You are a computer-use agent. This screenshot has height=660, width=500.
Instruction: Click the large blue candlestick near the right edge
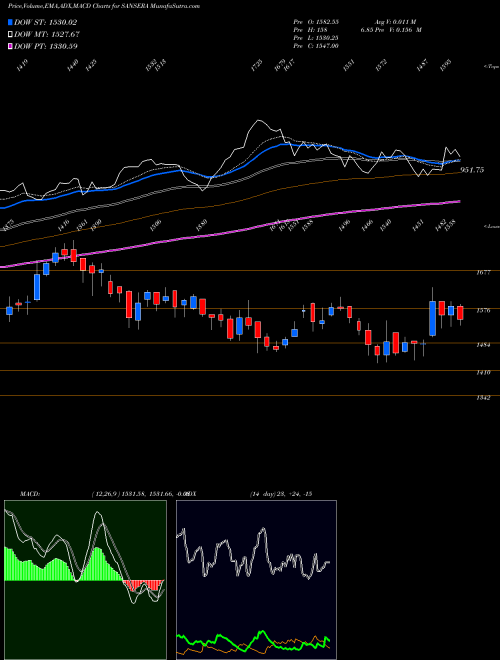[432, 318]
